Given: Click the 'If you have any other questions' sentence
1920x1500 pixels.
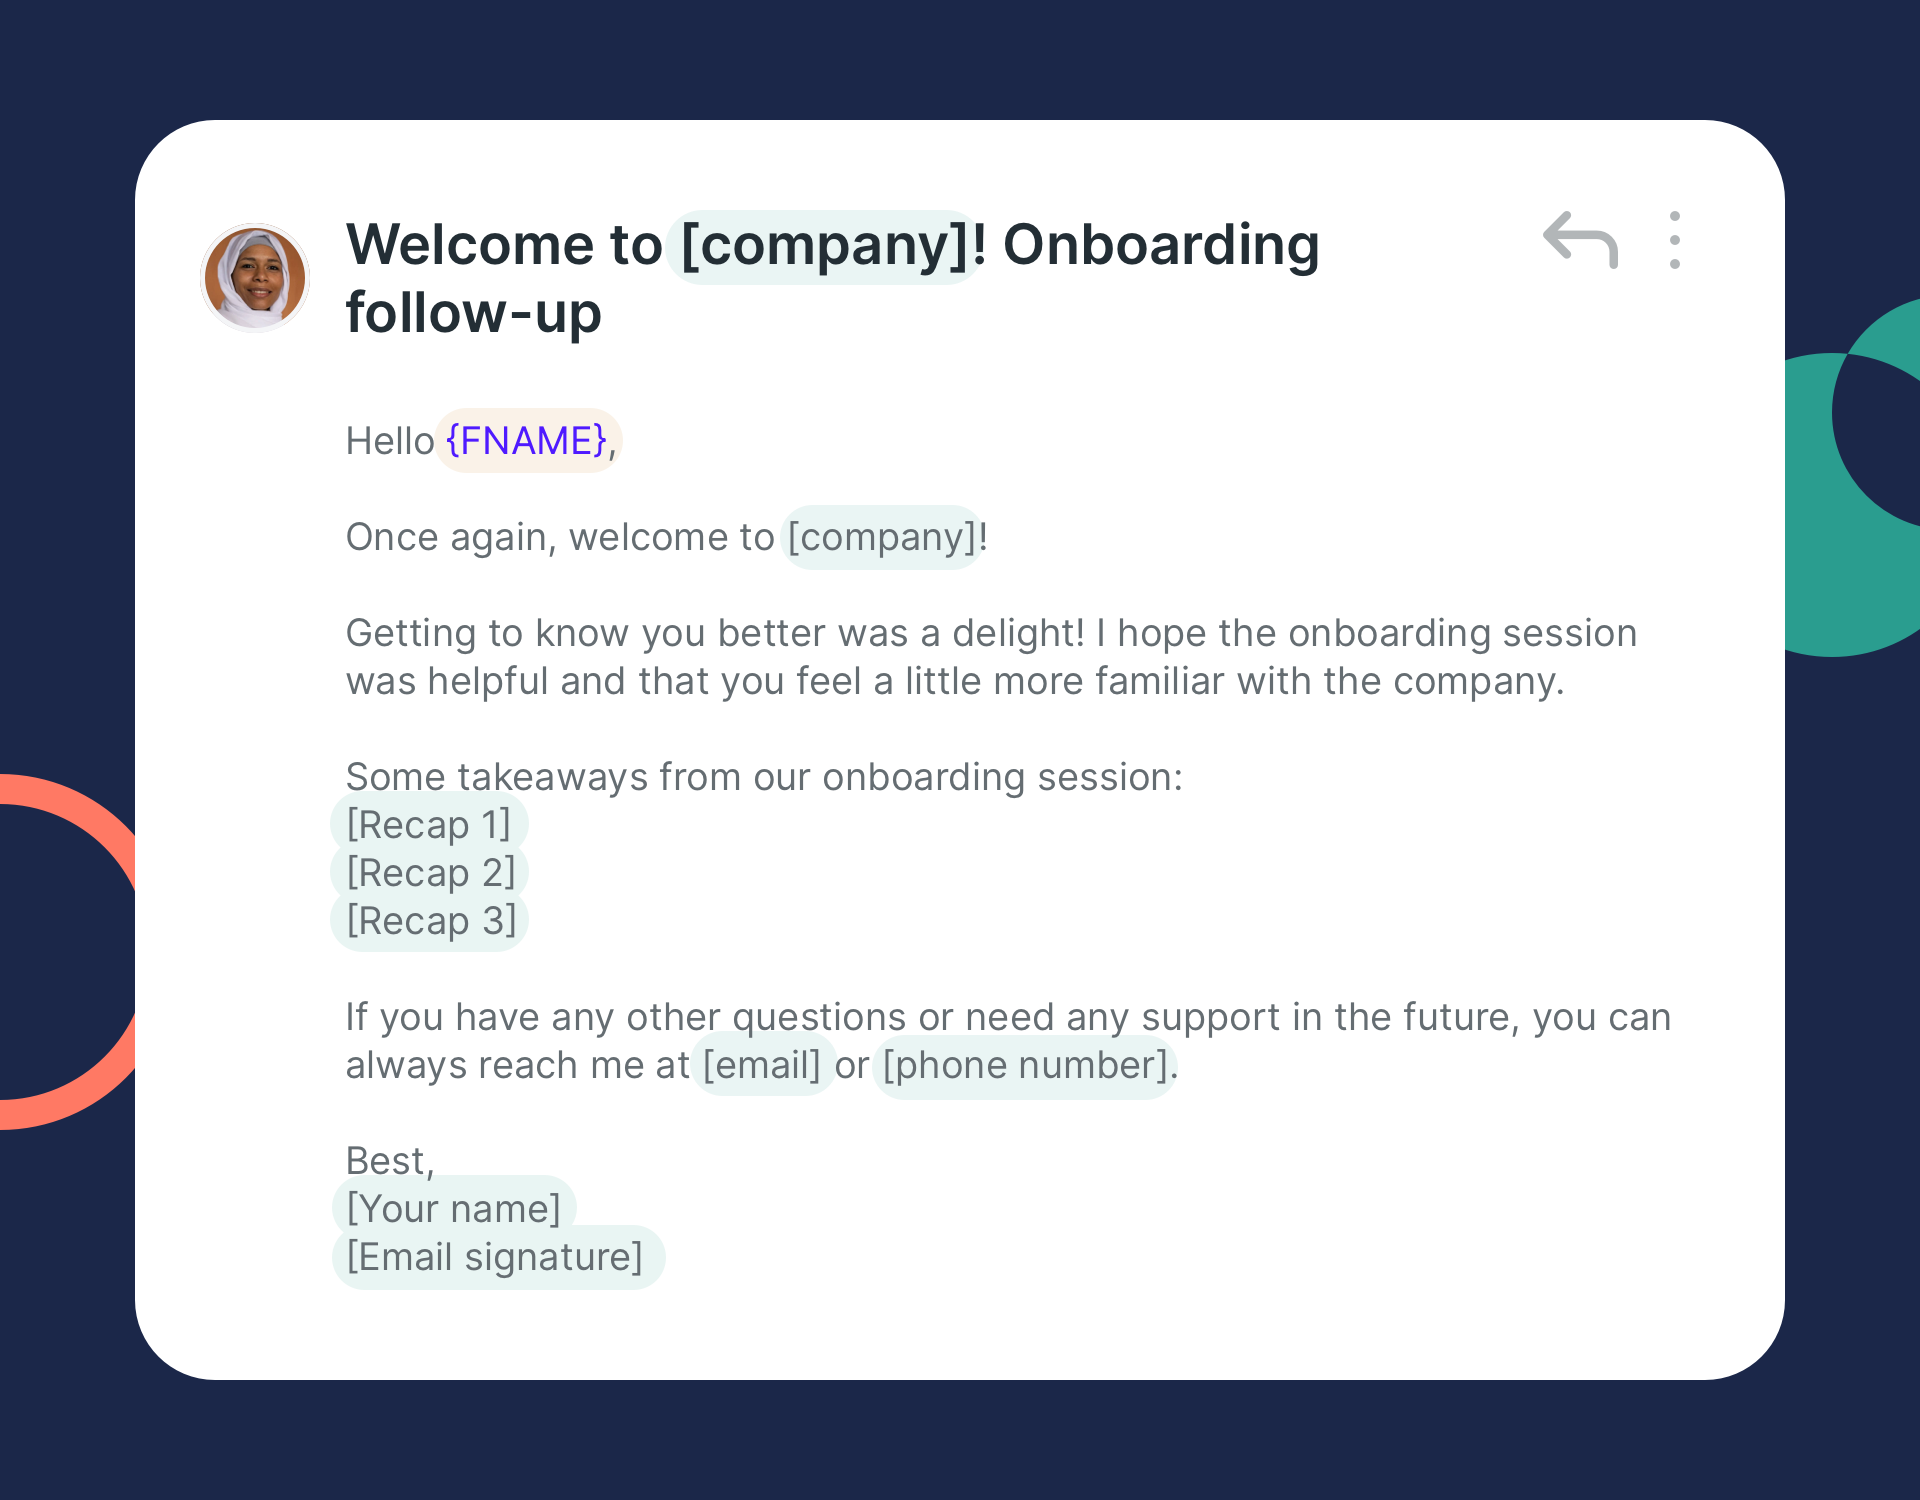Looking at the screenshot, I should pyautogui.click(x=1008, y=1017).
